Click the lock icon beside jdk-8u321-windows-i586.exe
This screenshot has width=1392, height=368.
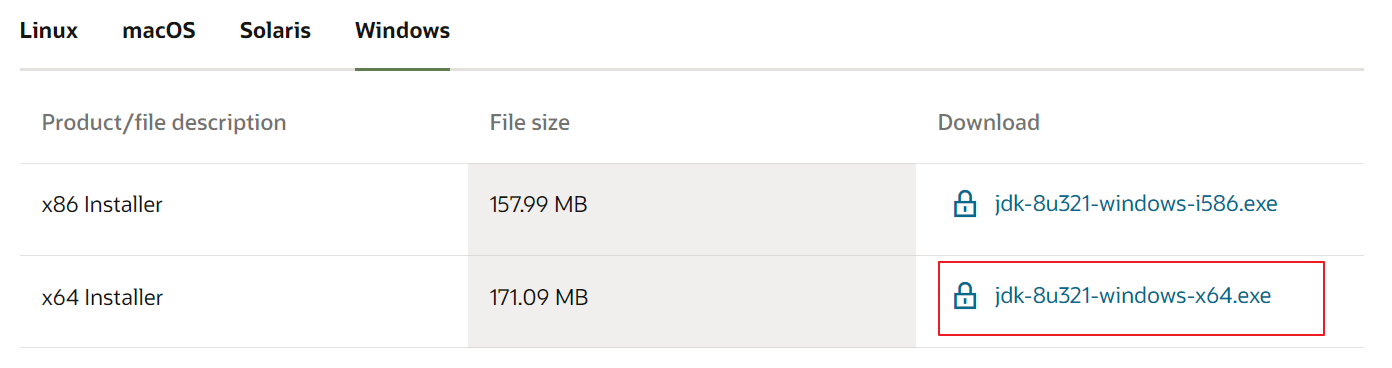click(x=964, y=205)
